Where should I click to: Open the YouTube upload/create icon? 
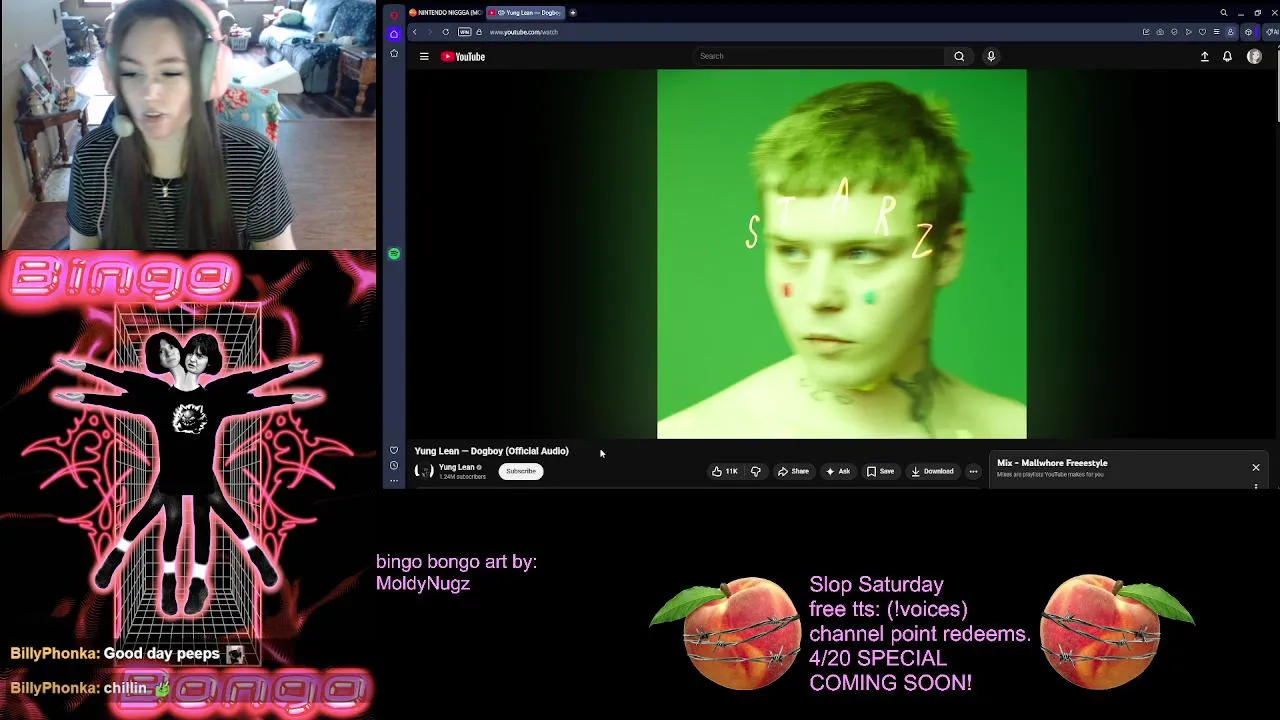pyautogui.click(x=1204, y=57)
